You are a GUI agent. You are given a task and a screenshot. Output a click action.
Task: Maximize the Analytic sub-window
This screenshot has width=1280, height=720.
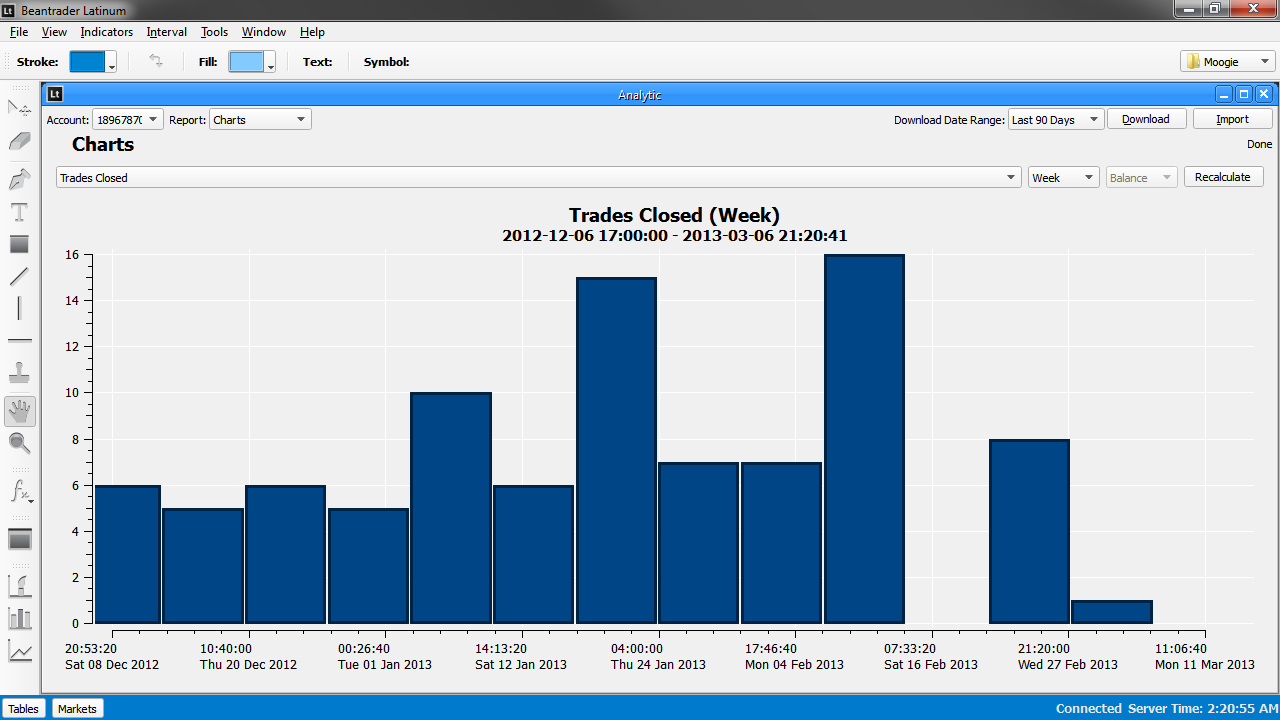(1244, 94)
